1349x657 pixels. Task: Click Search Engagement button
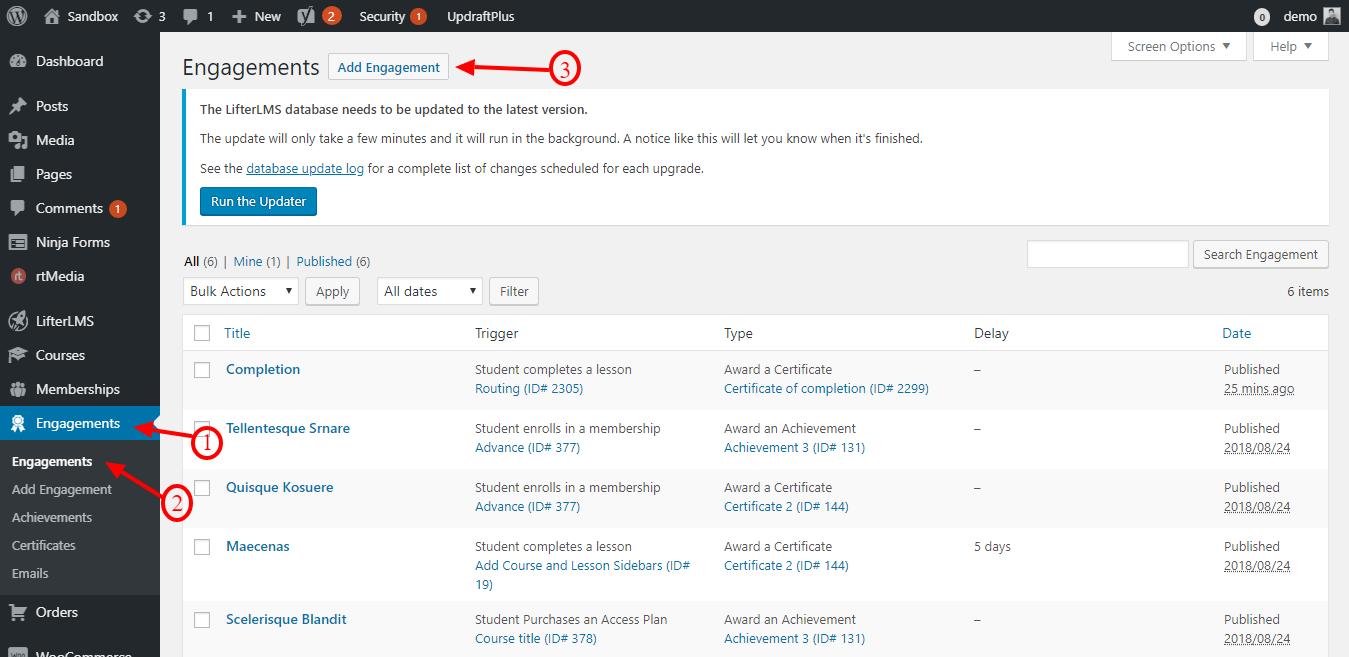(1261, 254)
